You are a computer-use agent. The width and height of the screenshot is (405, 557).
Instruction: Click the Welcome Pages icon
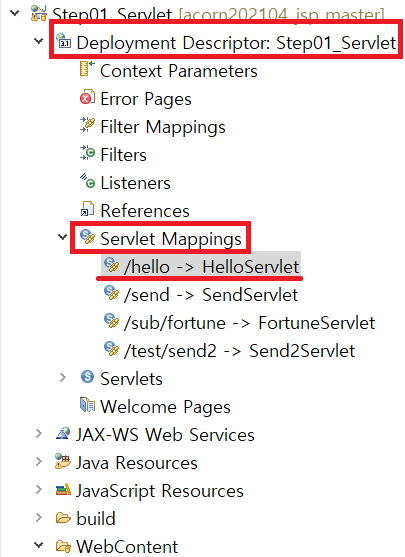[x=87, y=405]
